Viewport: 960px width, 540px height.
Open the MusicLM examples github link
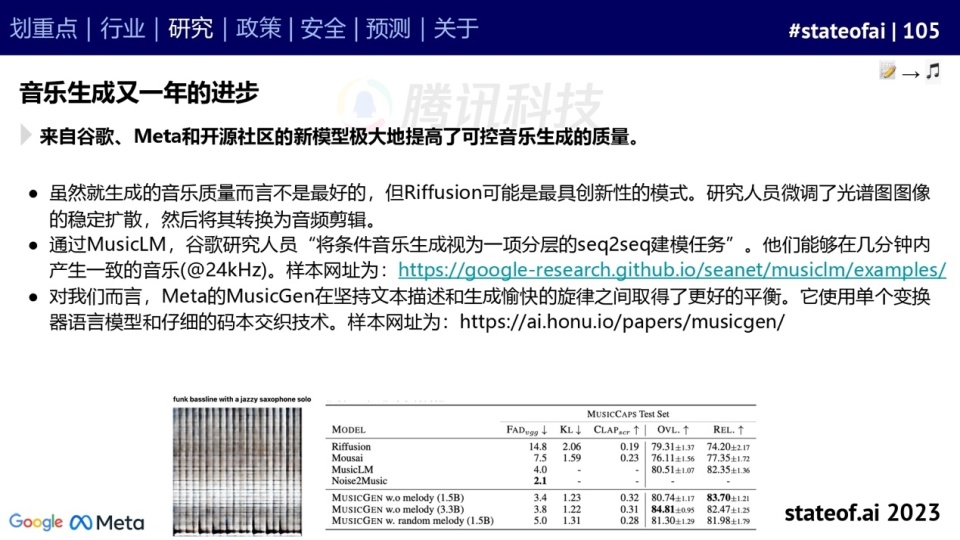click(672, 269)
